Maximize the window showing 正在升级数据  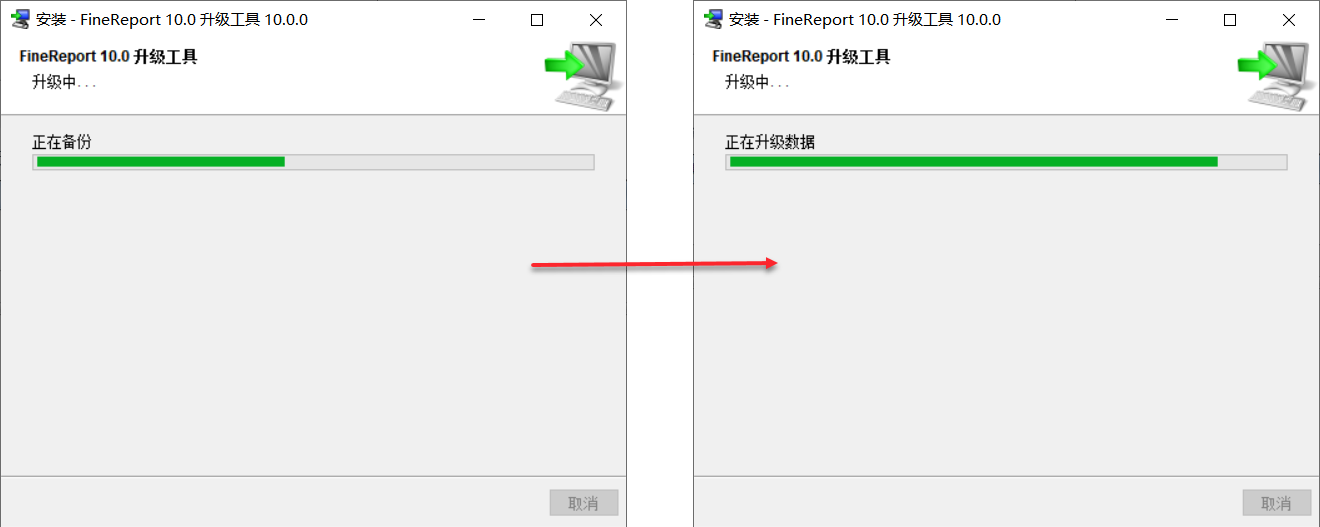[1230, 20]
